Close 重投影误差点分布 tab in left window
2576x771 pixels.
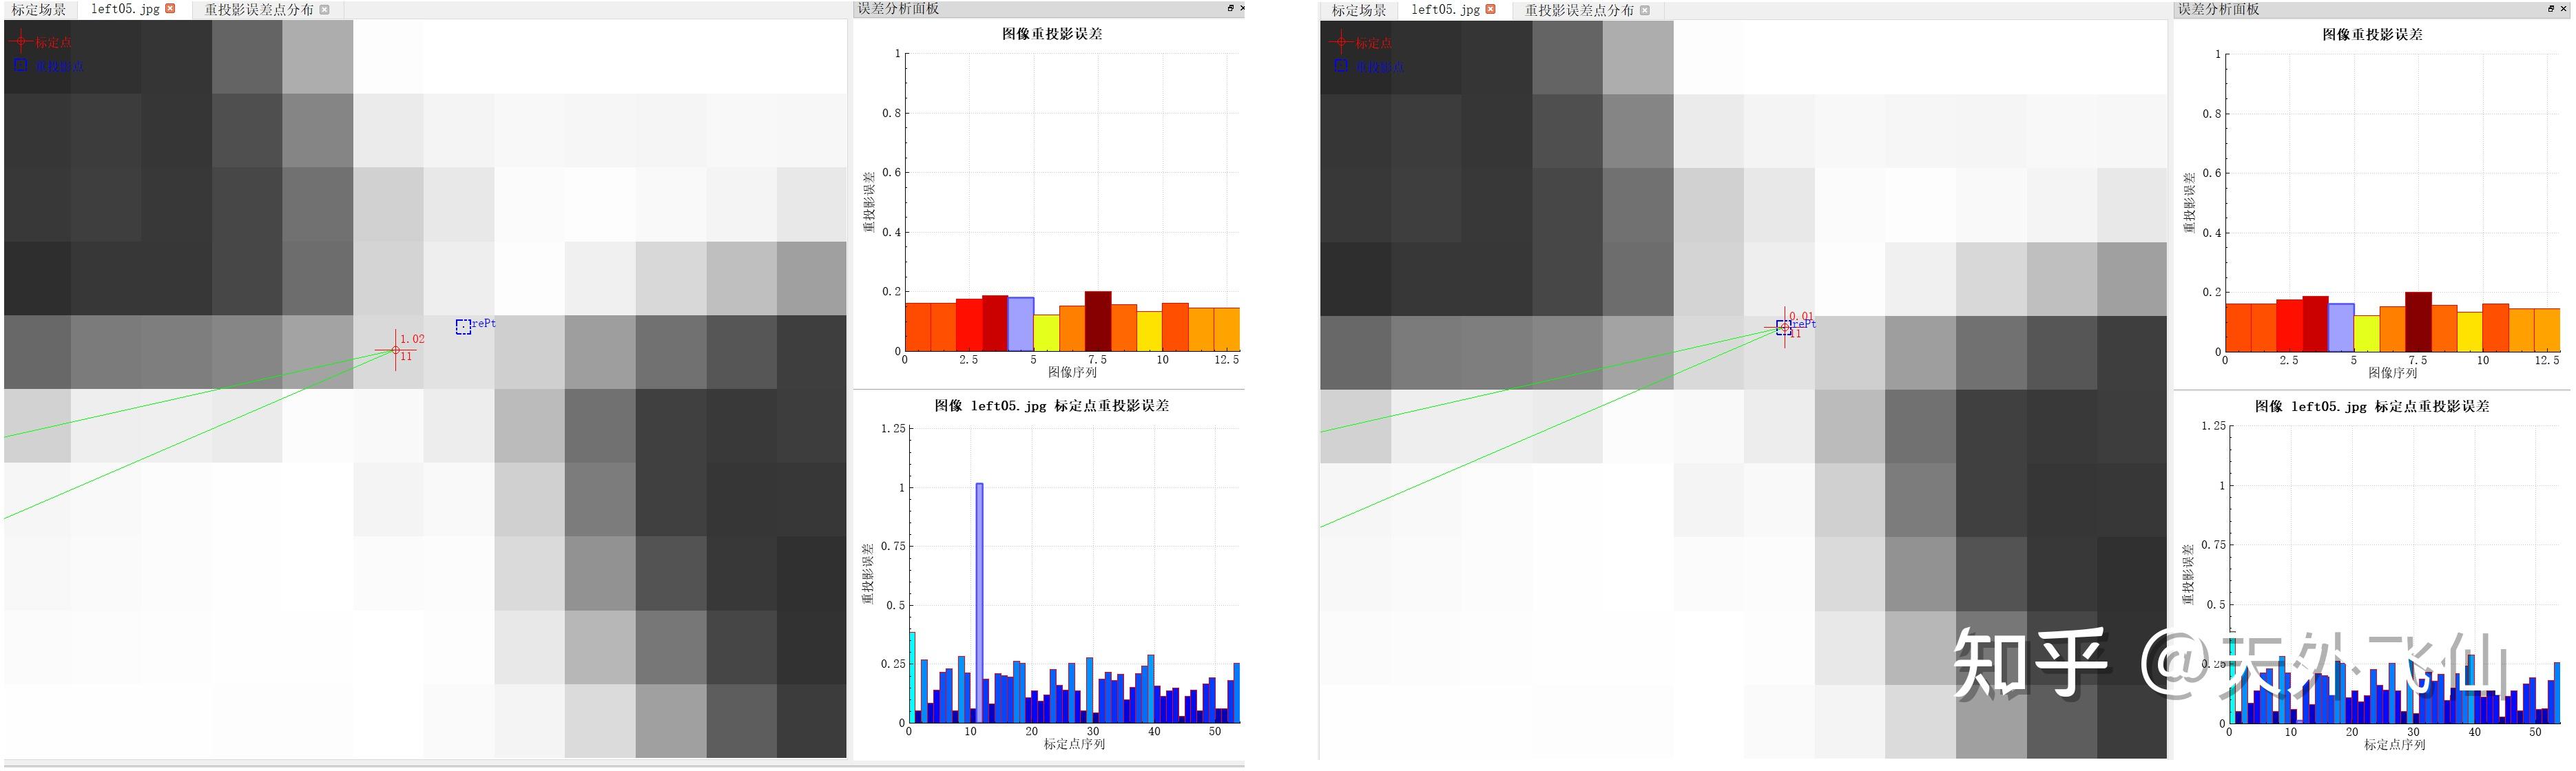click(x=324, y=10)
